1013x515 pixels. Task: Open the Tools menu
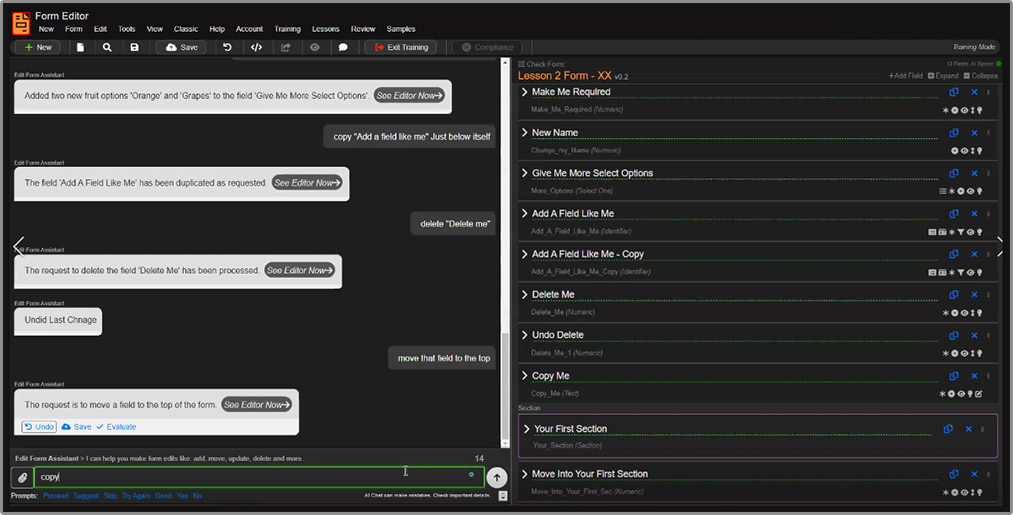click(x=127, y=29)
